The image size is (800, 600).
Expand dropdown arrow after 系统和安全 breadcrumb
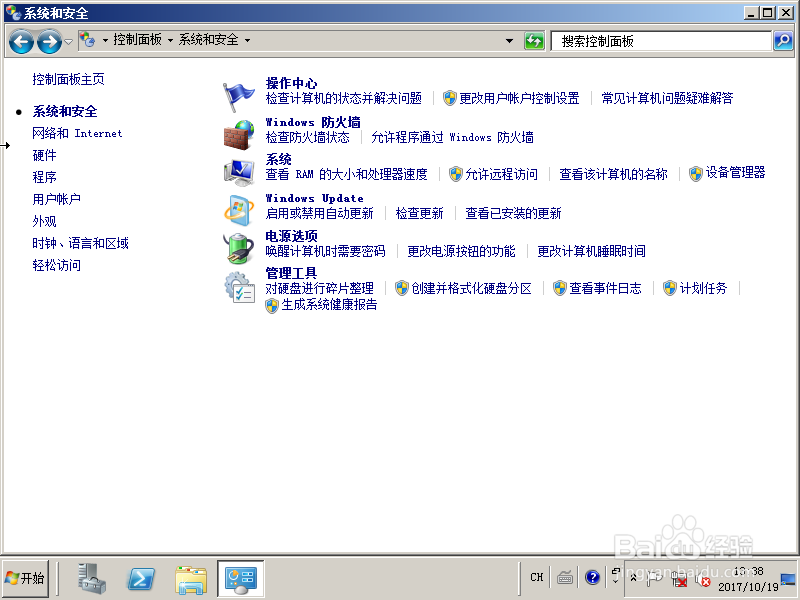coord(247,40)
